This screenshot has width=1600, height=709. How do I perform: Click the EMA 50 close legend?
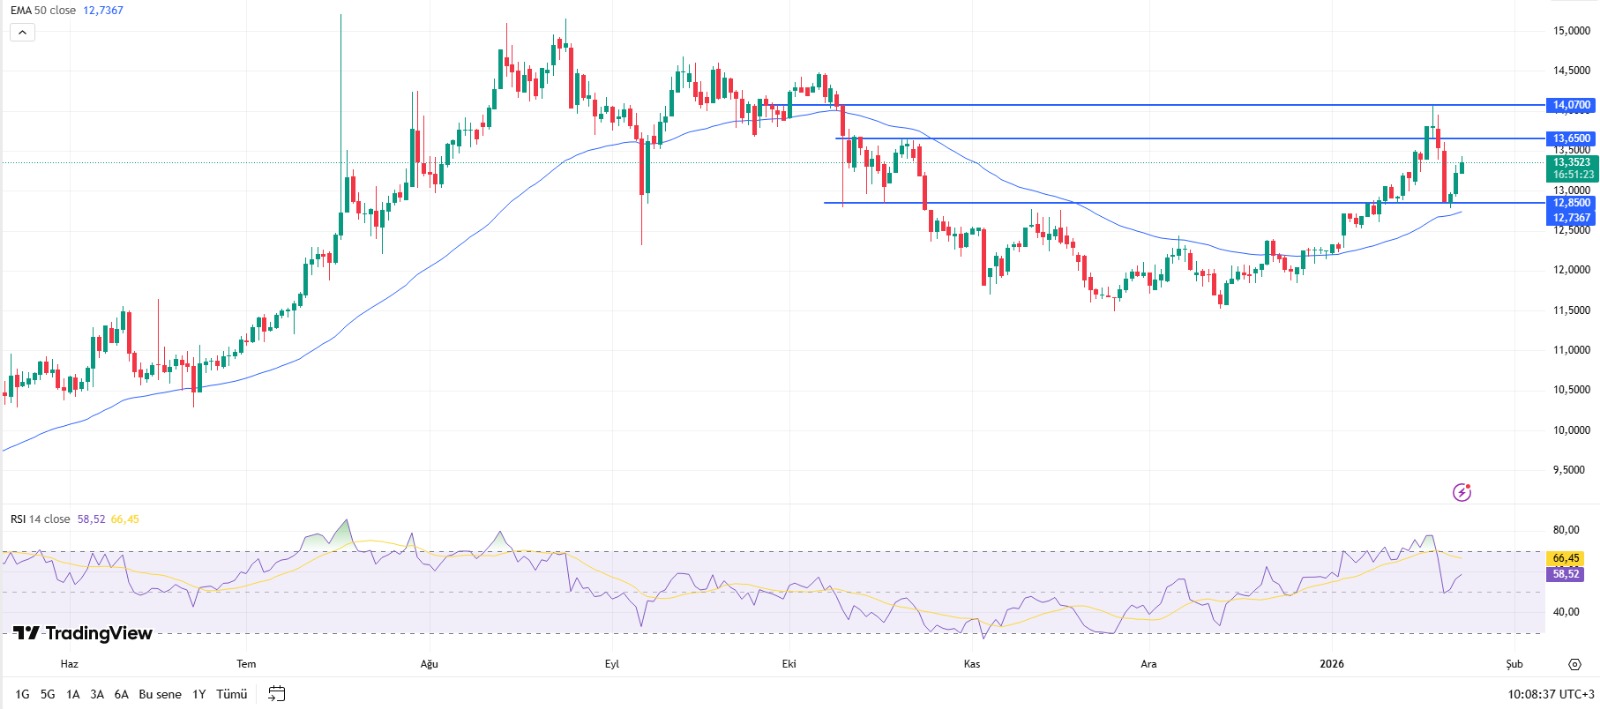click(43, 10)
